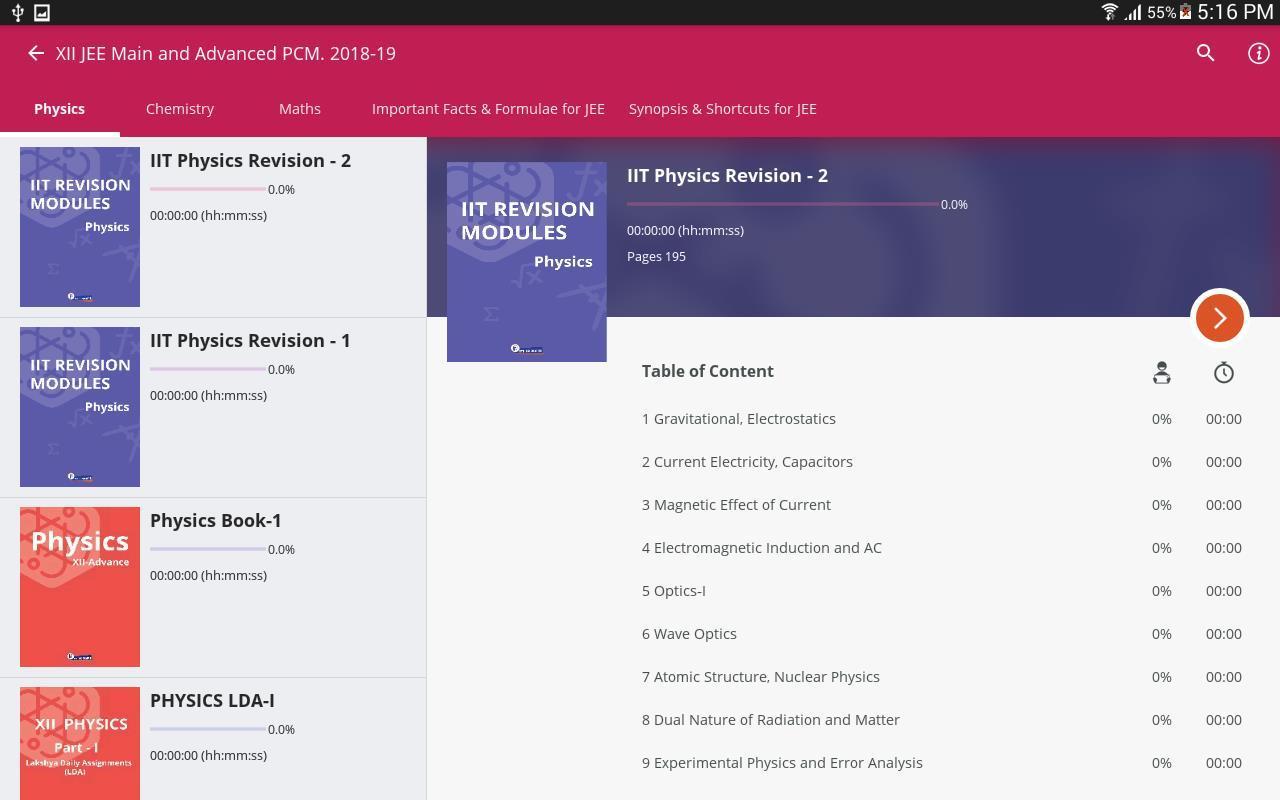The height and width of the screenshot is (800, 1280).
Task: Click 00:00:00 time under Physics Book-1
Action: tap(208, 576)
